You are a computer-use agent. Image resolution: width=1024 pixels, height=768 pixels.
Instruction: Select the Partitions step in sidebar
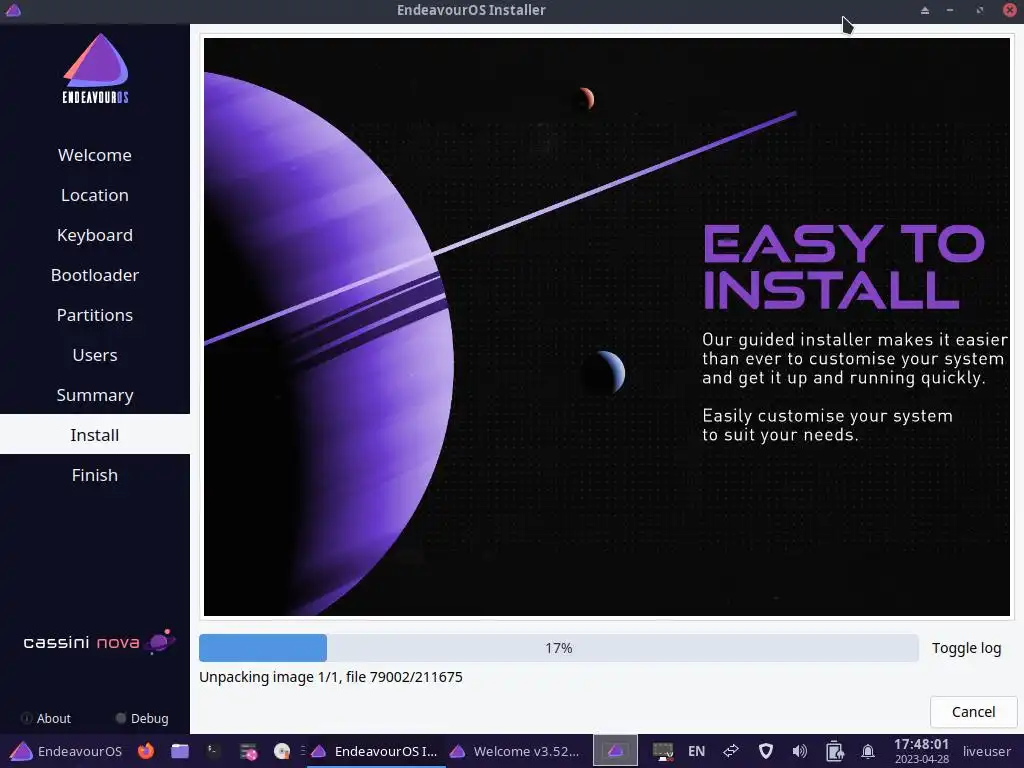(x=95, y=315)
